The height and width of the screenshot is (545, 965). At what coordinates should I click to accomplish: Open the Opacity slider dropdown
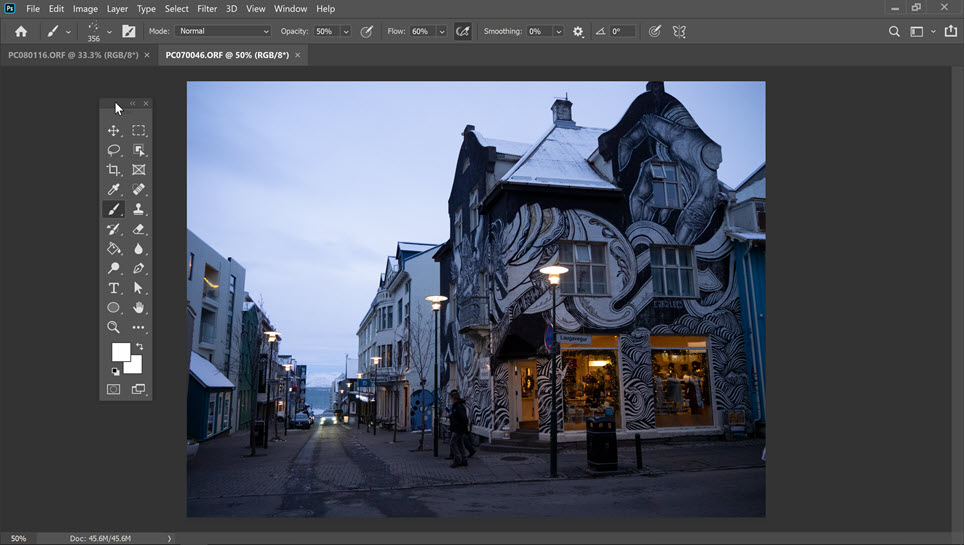click(346, 31)
